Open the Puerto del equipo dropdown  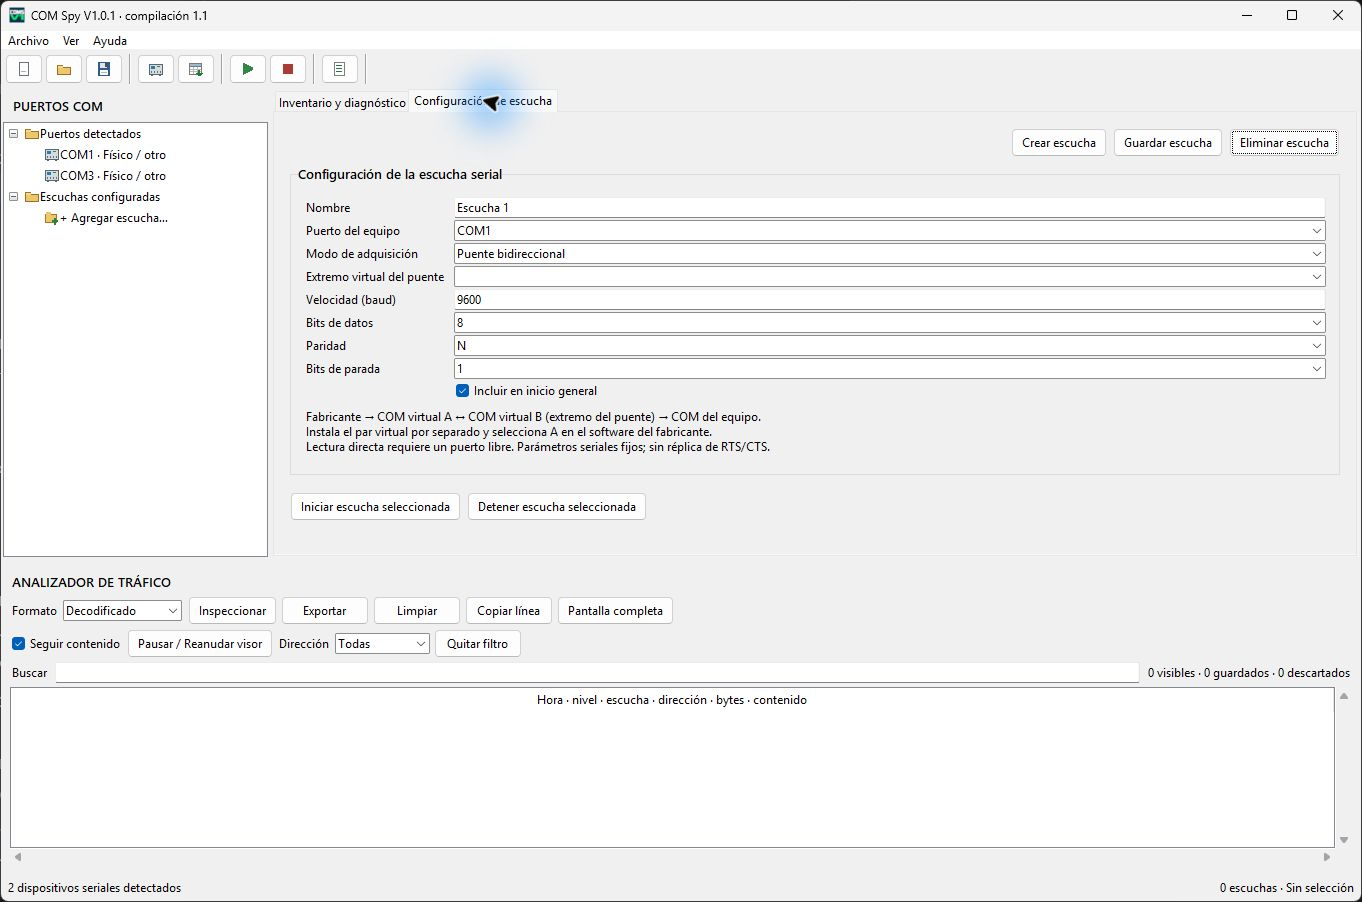[890, 231]
